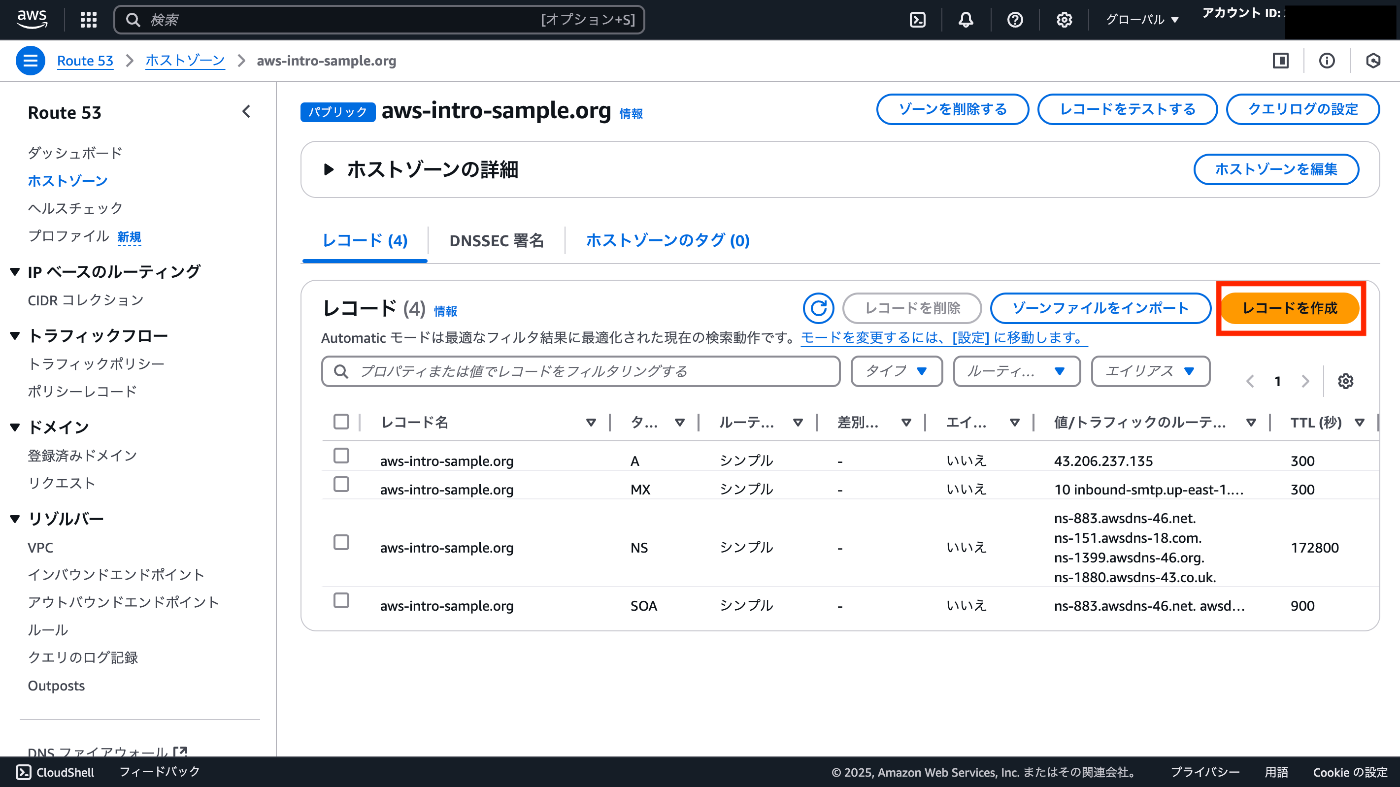Focus the top AWS 検索 search bar
Image resolution: width=1400 pixels, height=787 pixels.
[379, 20]
